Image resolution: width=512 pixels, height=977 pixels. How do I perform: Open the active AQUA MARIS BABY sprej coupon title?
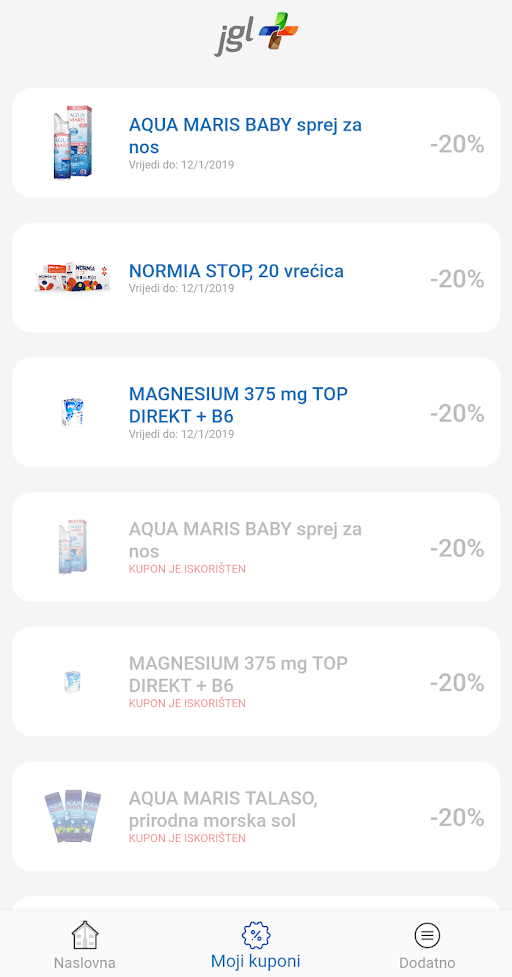(245, 136)
